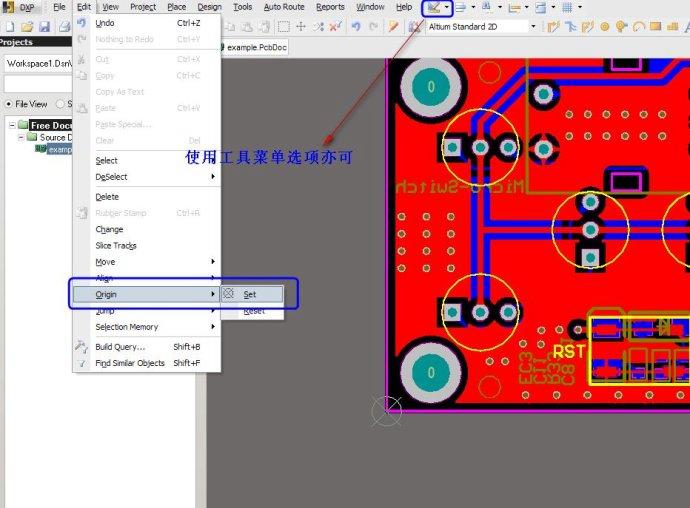Open the utility tools dropdown arrow
Screen dimensions: 690x508
[447, 7]
